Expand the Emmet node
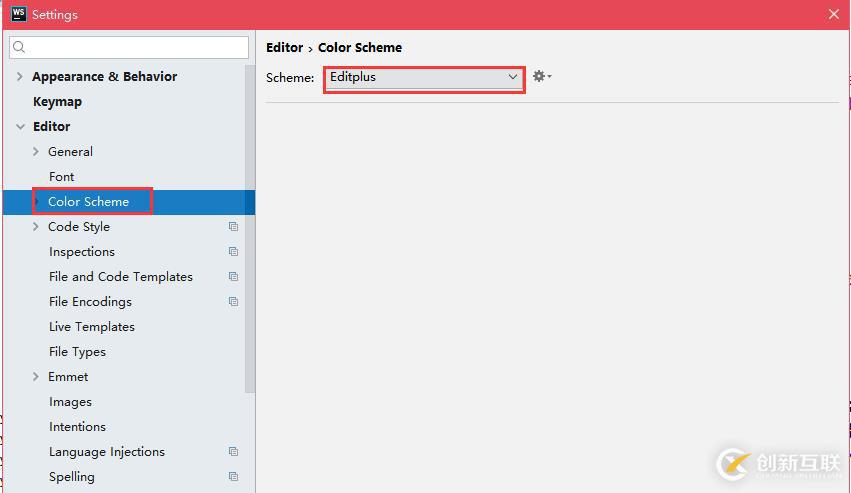This screenshot has height=493, width=851. coord(36,376)
